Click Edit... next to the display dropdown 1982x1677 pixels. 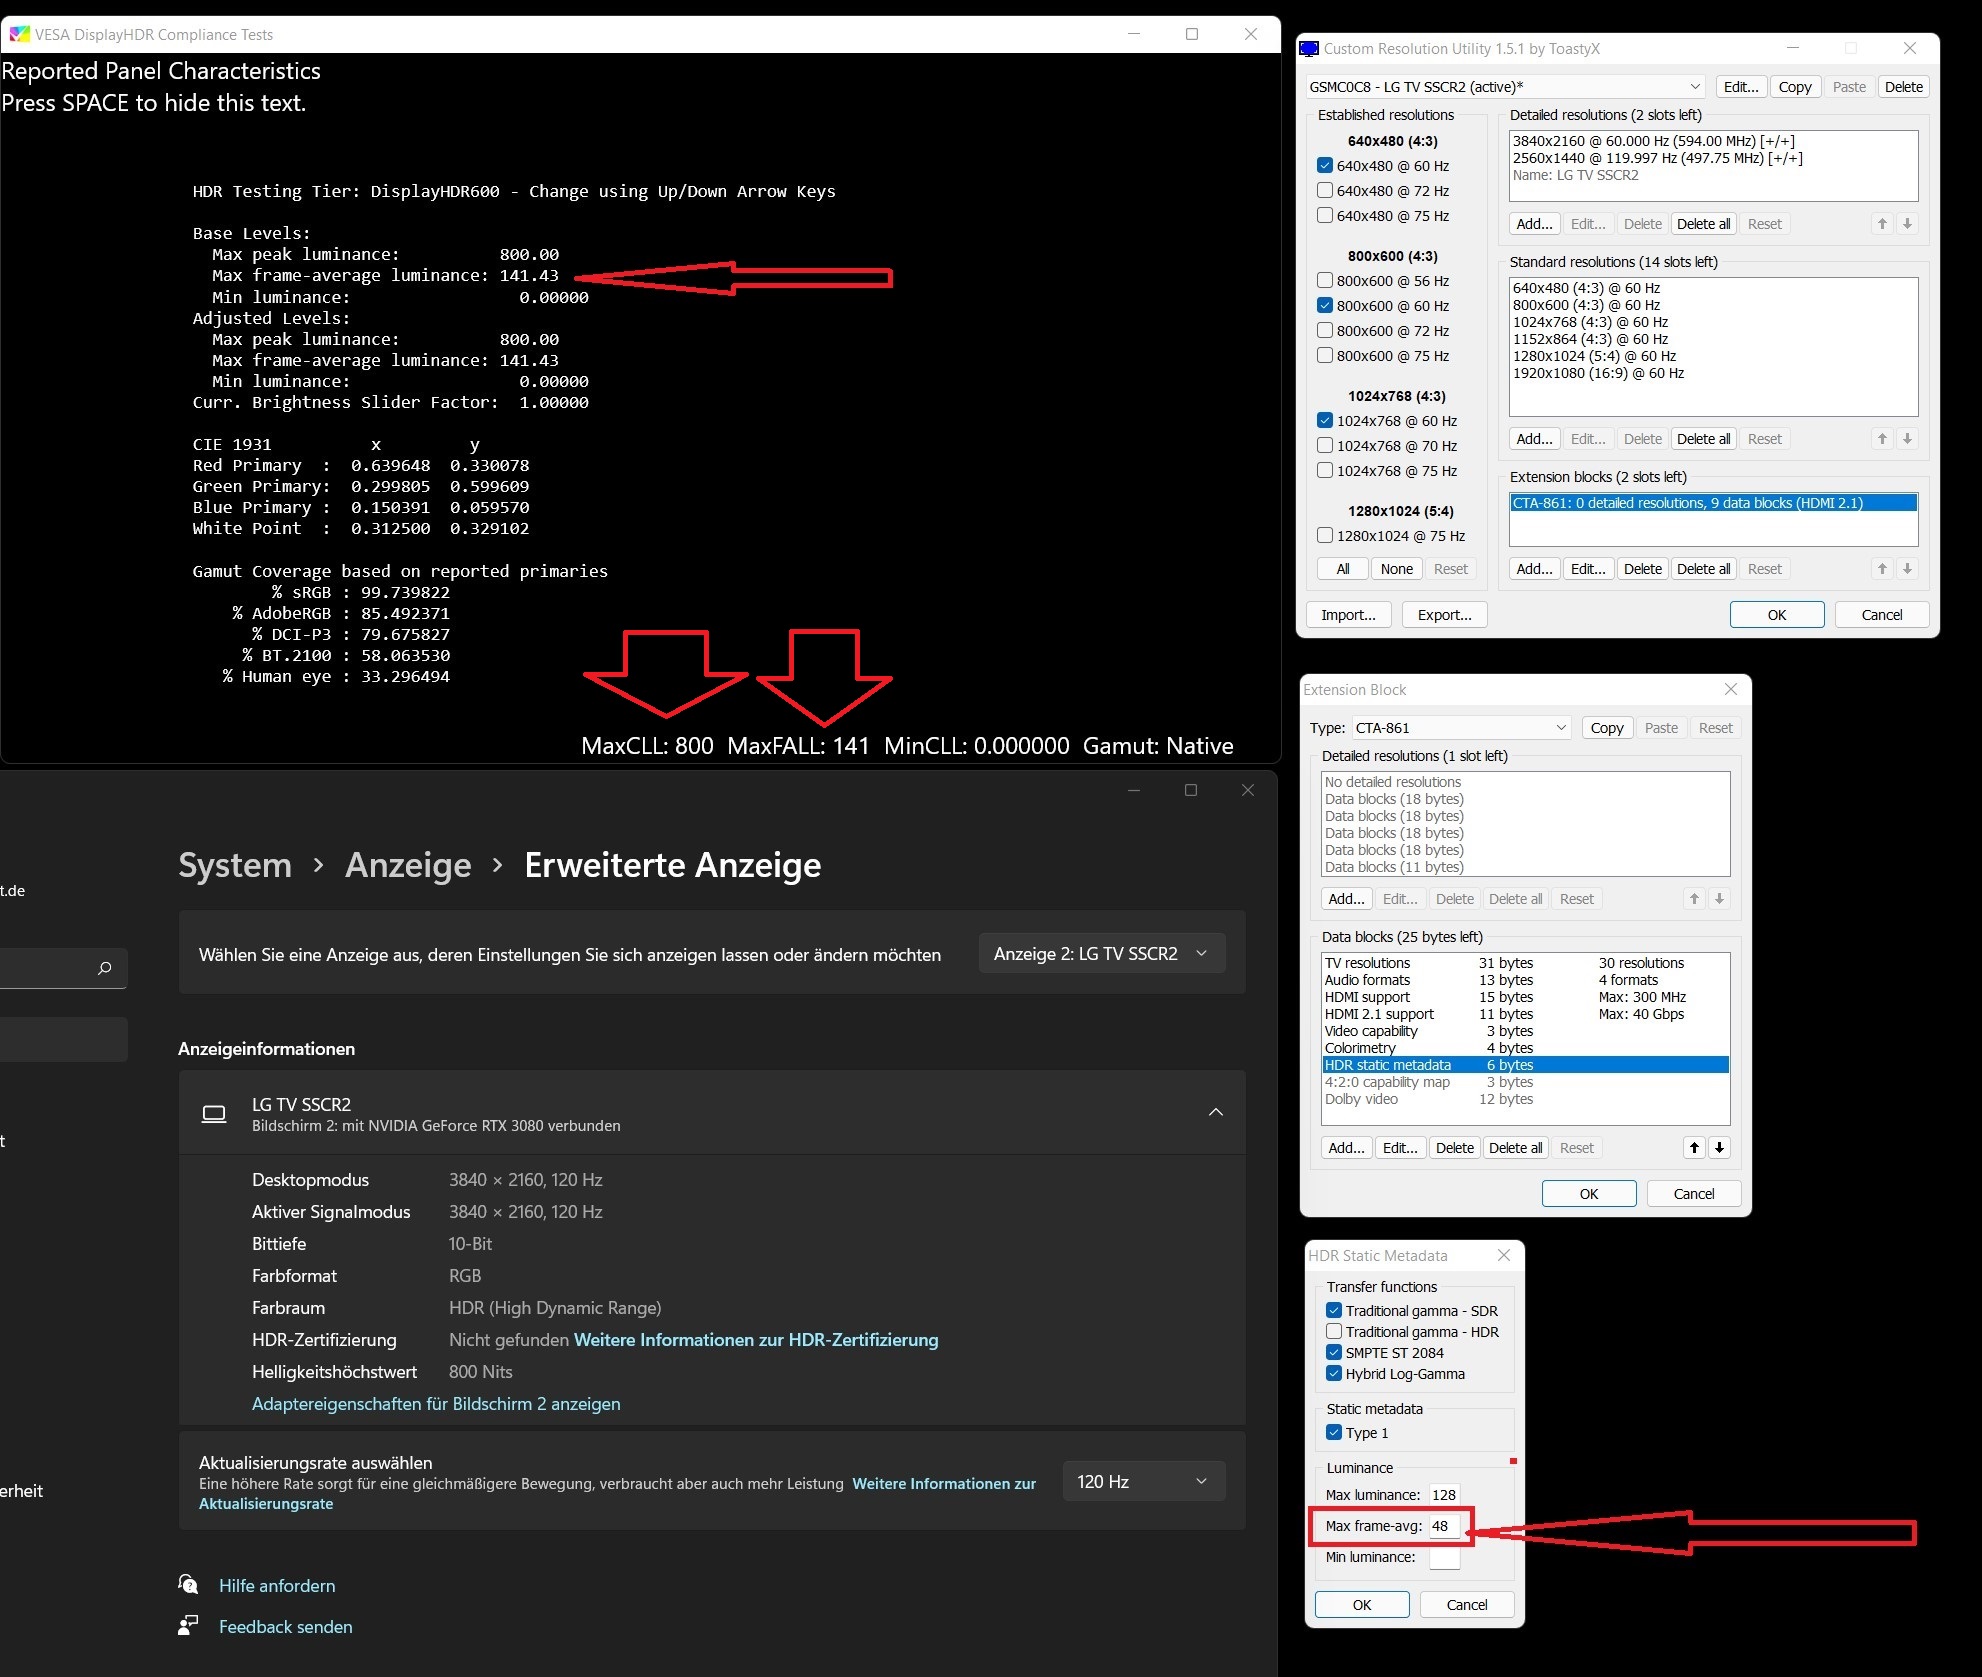pyautogui.click(x=1741, y=87)
